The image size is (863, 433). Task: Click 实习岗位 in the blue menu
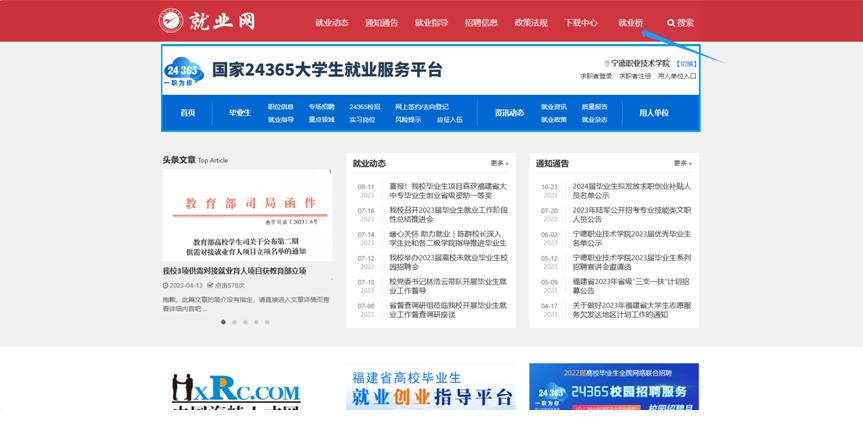tap(362, 119)
